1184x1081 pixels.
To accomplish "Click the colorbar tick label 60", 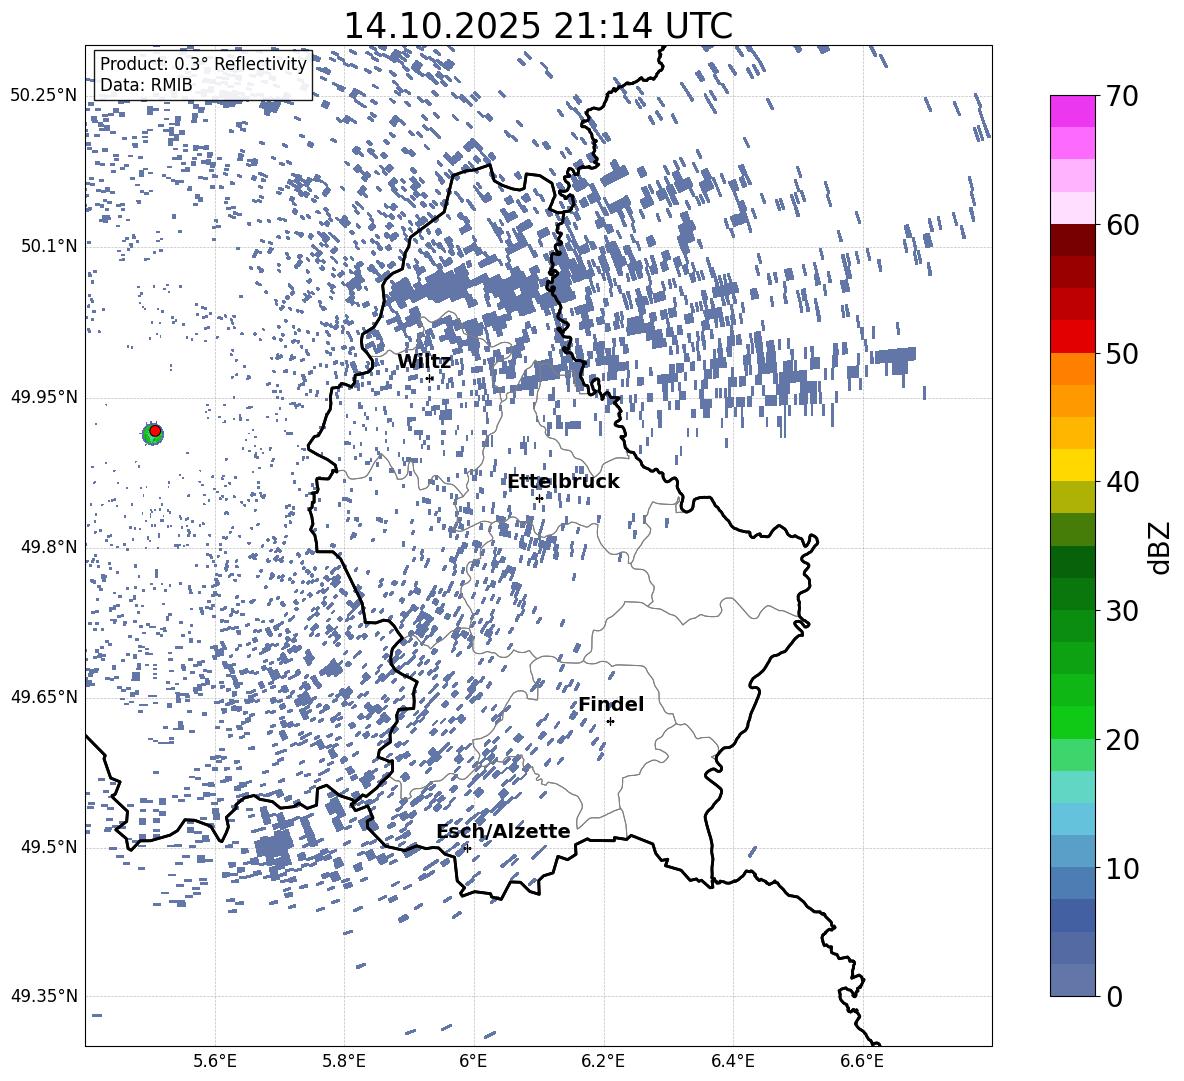I will [1122, 225].
